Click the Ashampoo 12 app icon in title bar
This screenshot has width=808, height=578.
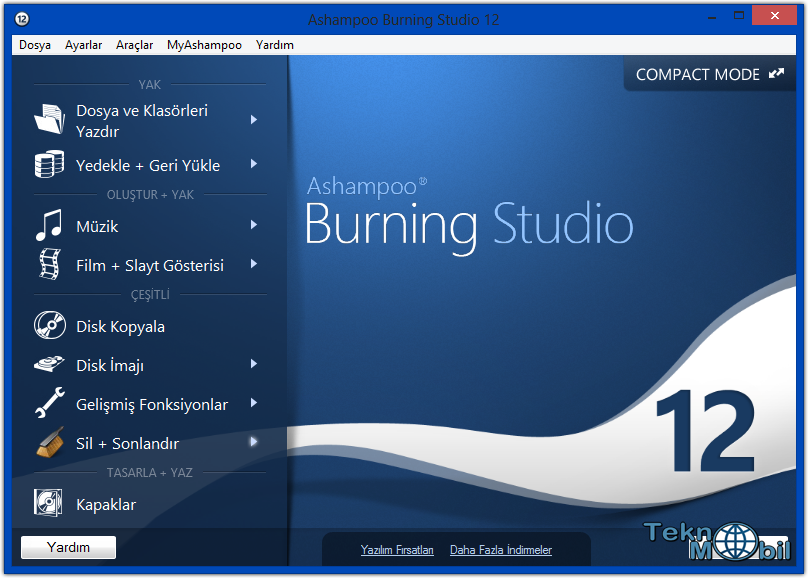22,19
